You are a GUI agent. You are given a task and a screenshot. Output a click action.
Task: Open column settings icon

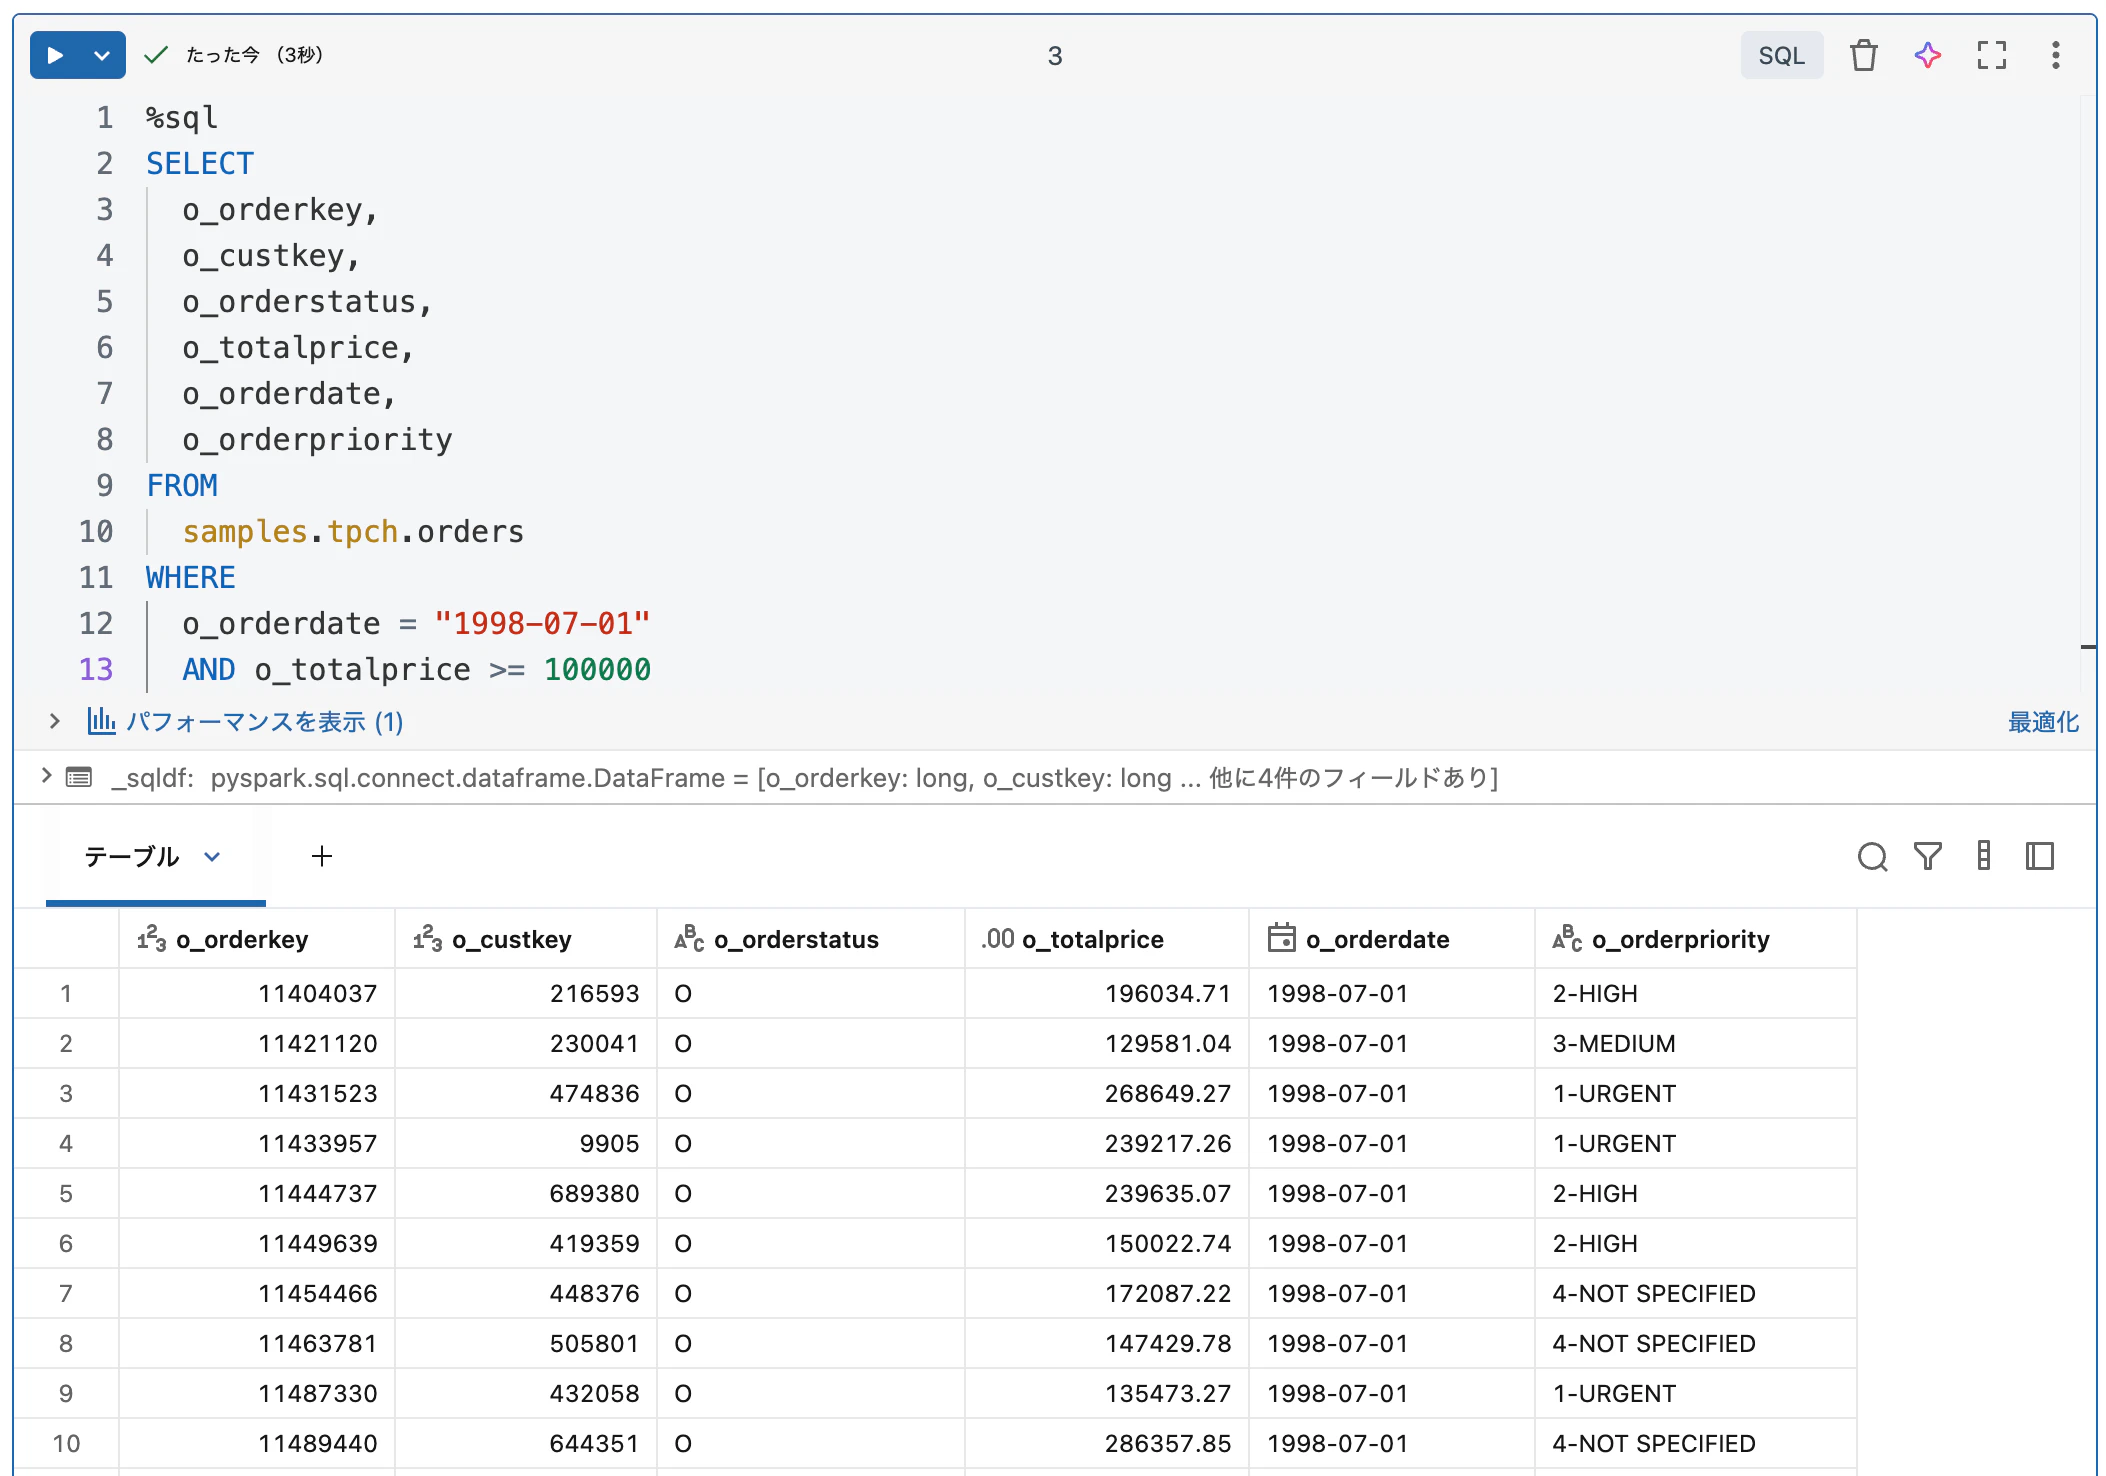click(x=1983, y=856)
